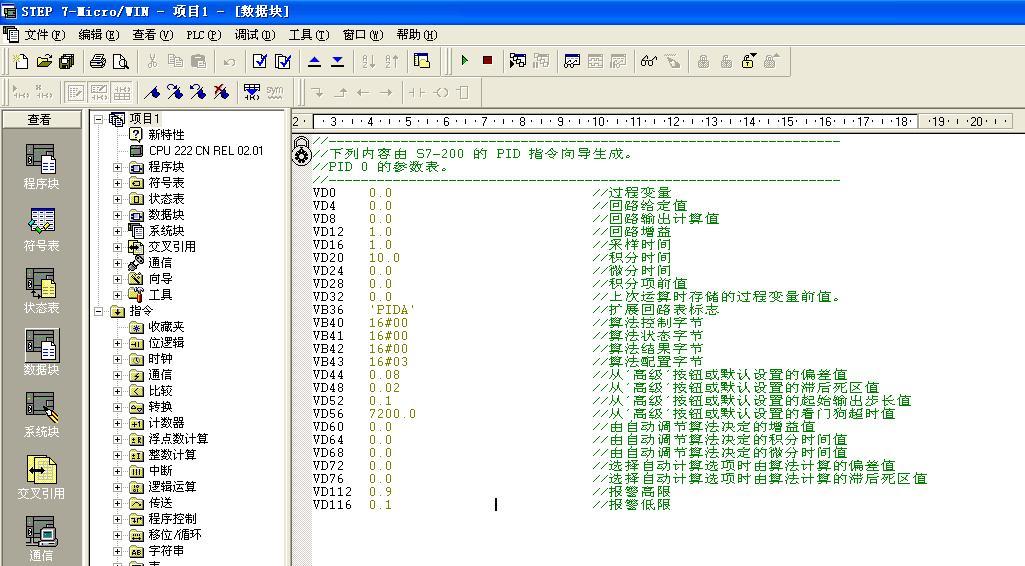Screen dimensions: 1025x566
Task: Click the unlock padlock toolbar icon
Action: pyautogui.click(x=748, y=61)
